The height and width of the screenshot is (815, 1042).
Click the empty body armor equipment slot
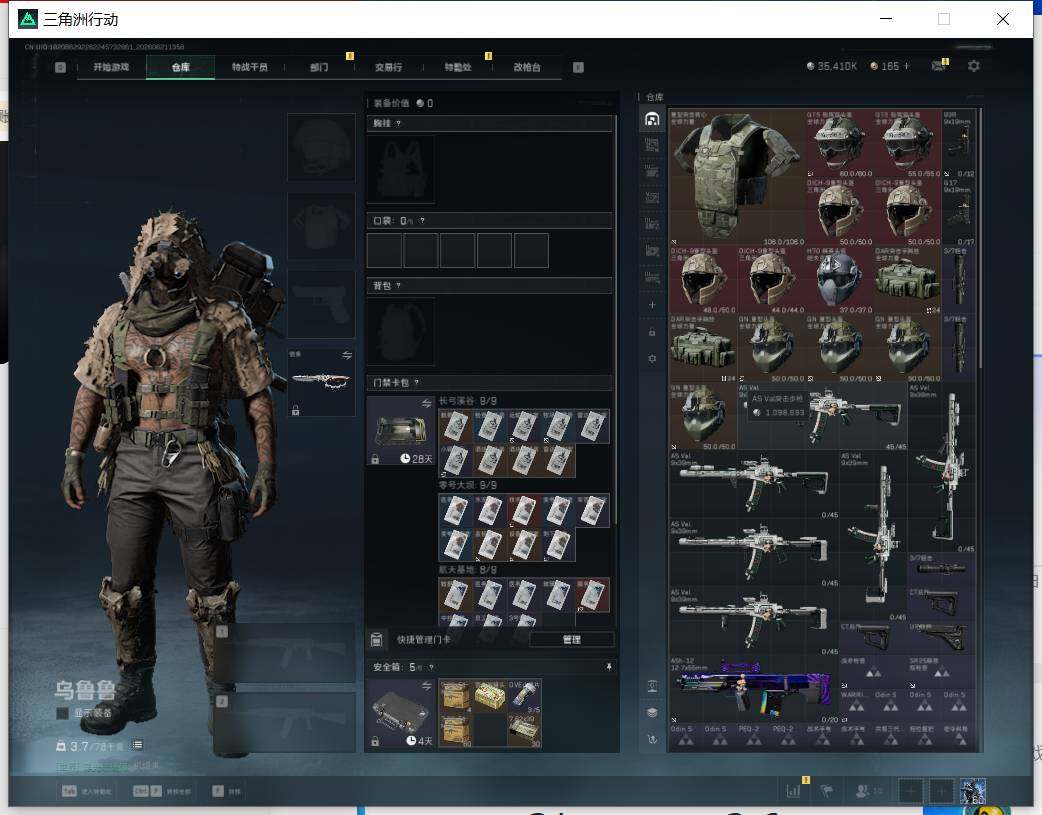pos(321,225)
